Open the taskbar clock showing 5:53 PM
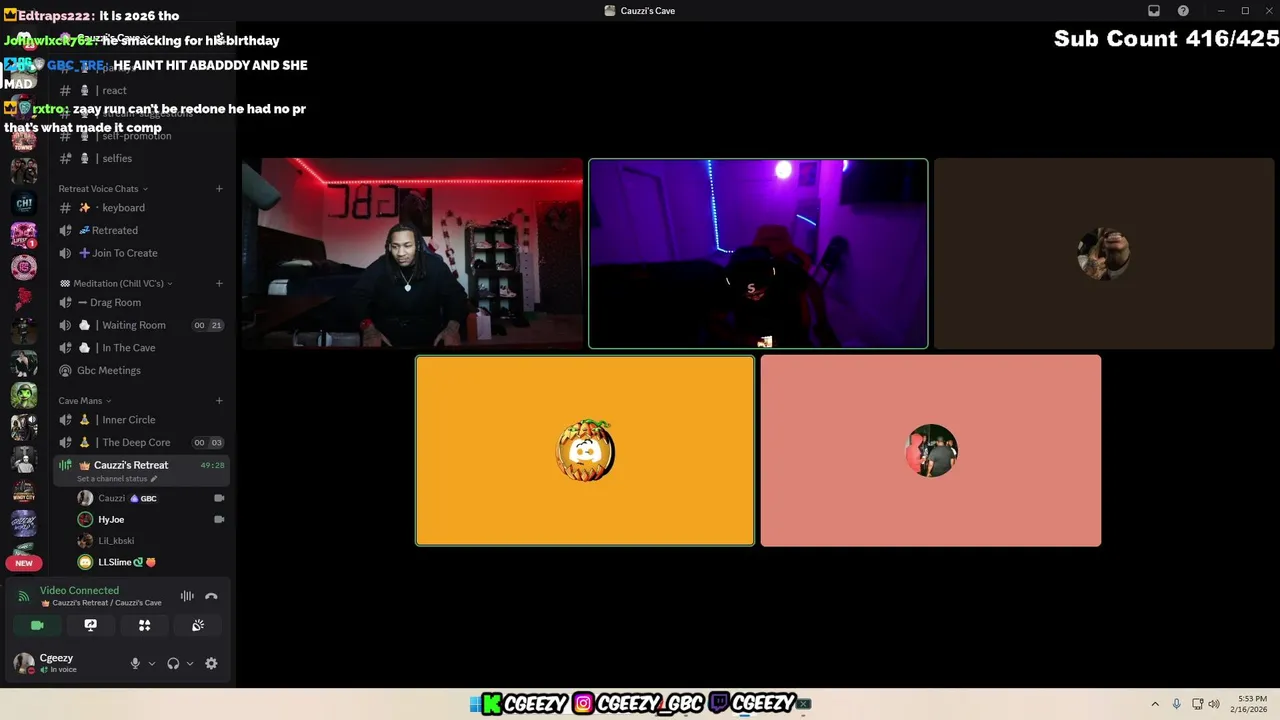1280x720 pixels. coord(1251,704)
